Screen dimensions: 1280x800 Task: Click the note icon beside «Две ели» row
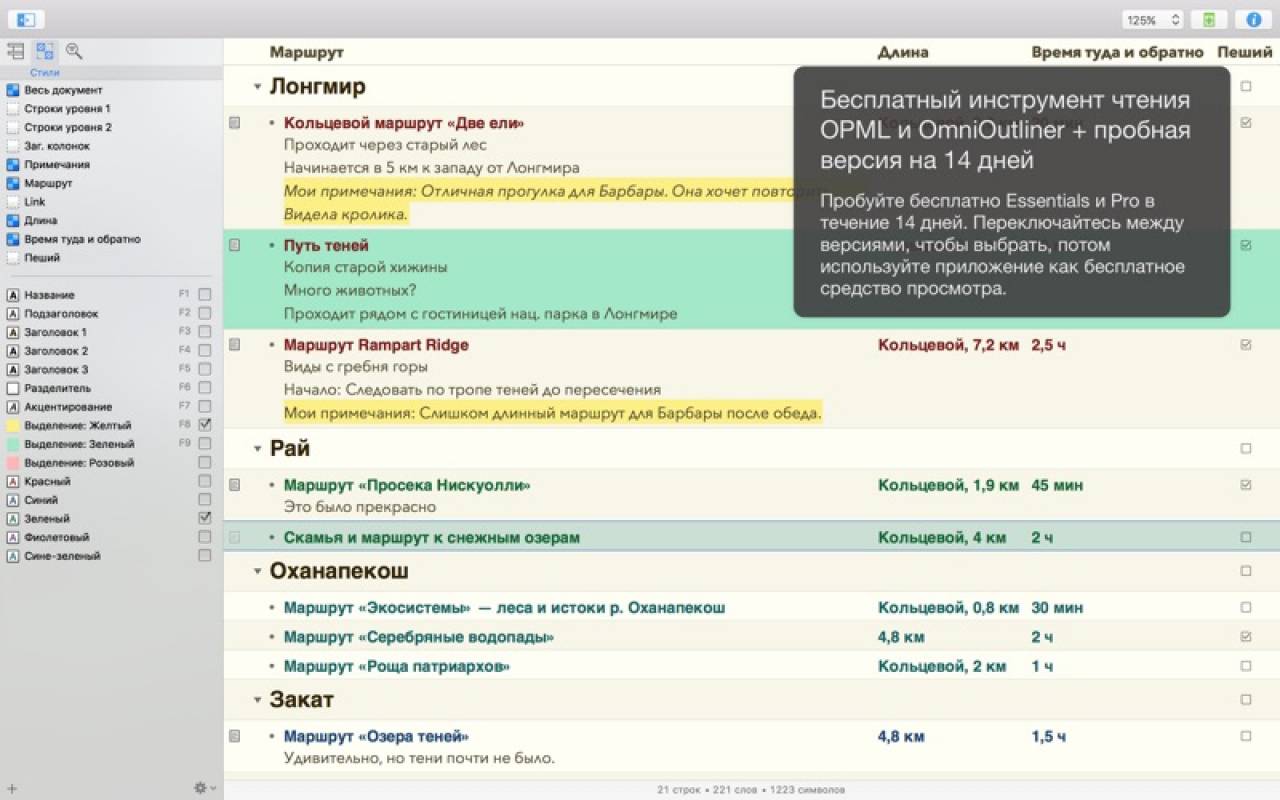pyautogui.click(x=234, y=123)
